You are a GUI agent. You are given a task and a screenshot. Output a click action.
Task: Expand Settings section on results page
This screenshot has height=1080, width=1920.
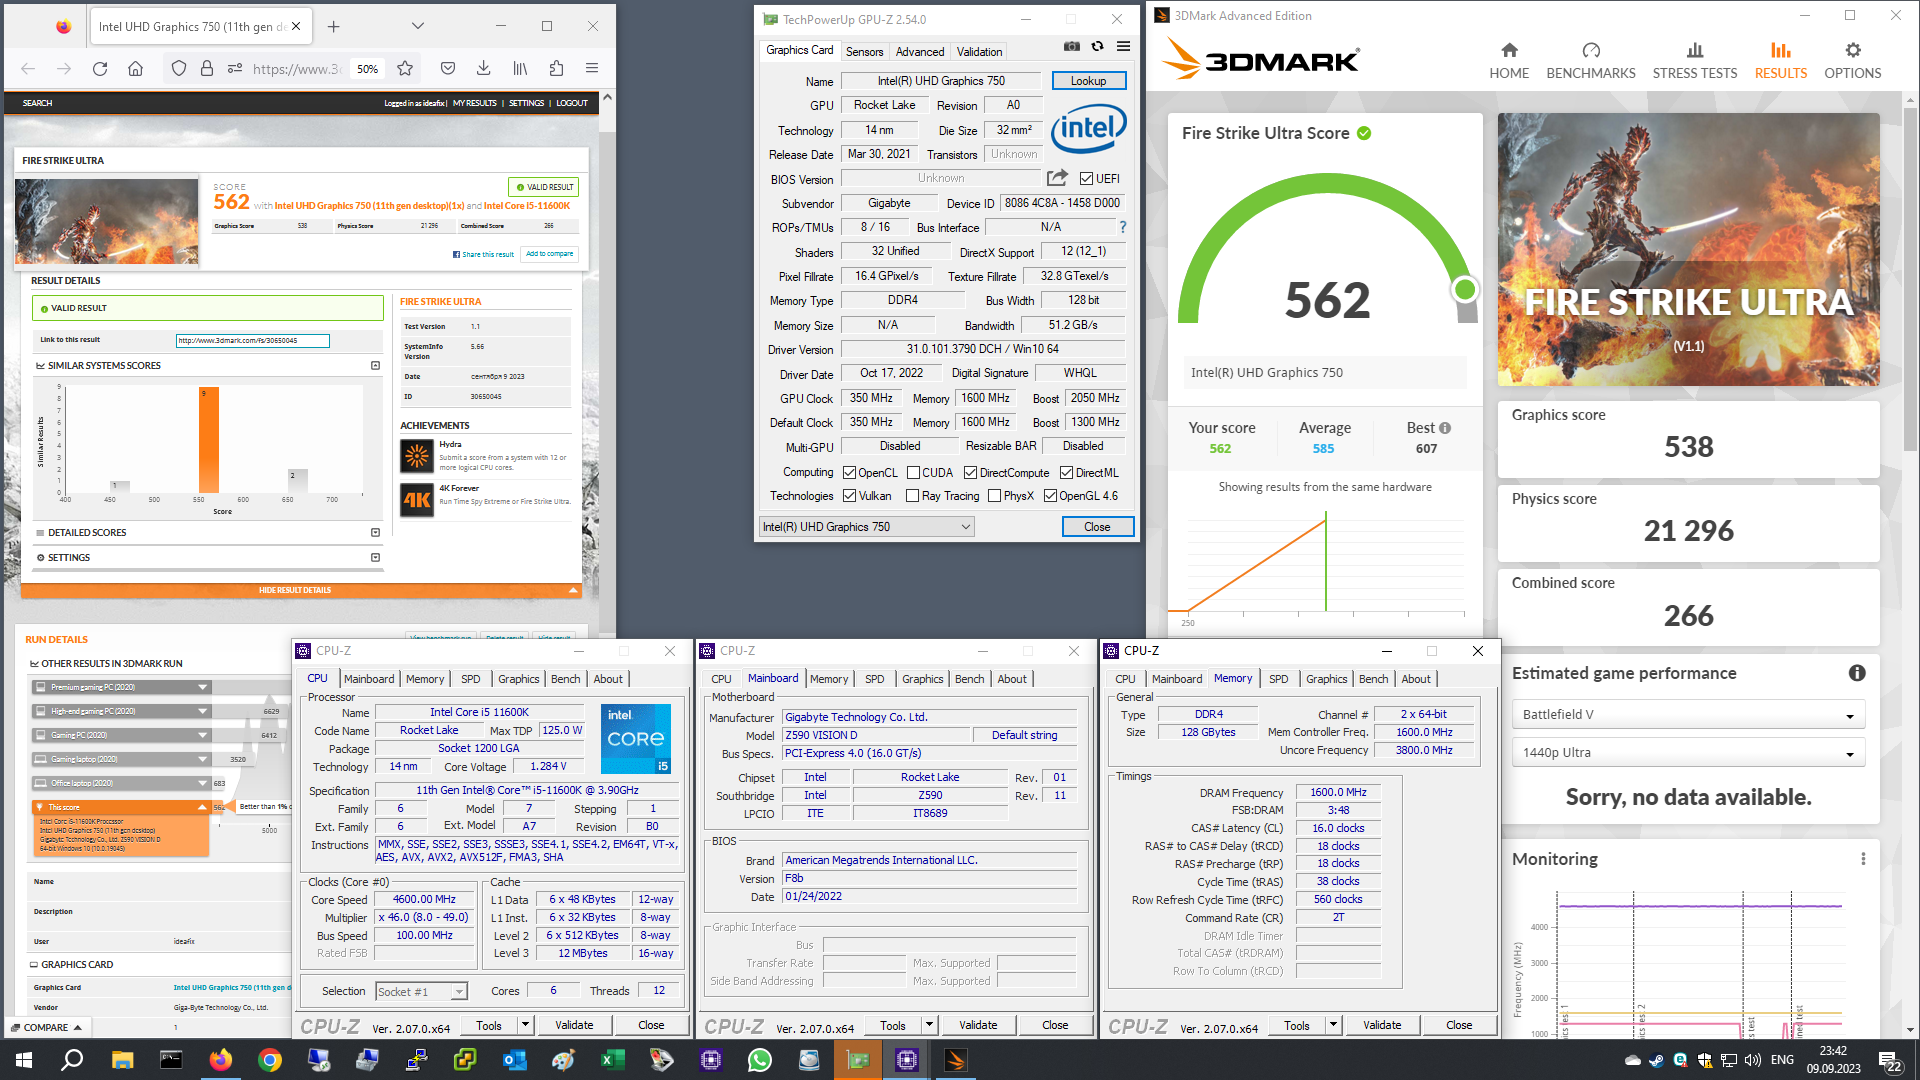pos(376,558)
